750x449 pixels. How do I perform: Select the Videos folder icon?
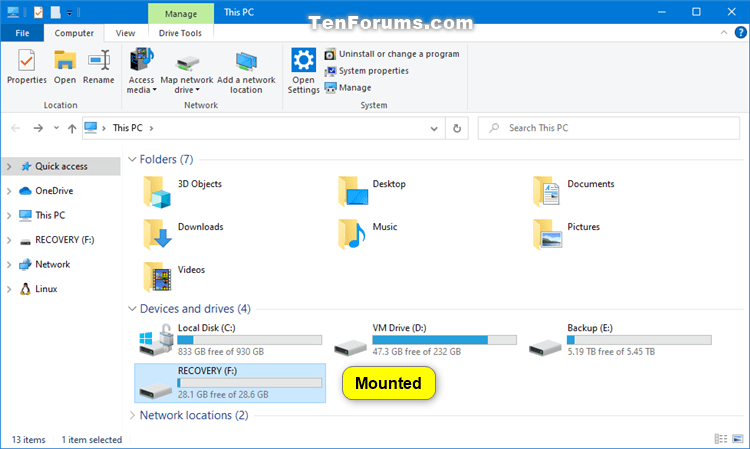coord(157,277)
